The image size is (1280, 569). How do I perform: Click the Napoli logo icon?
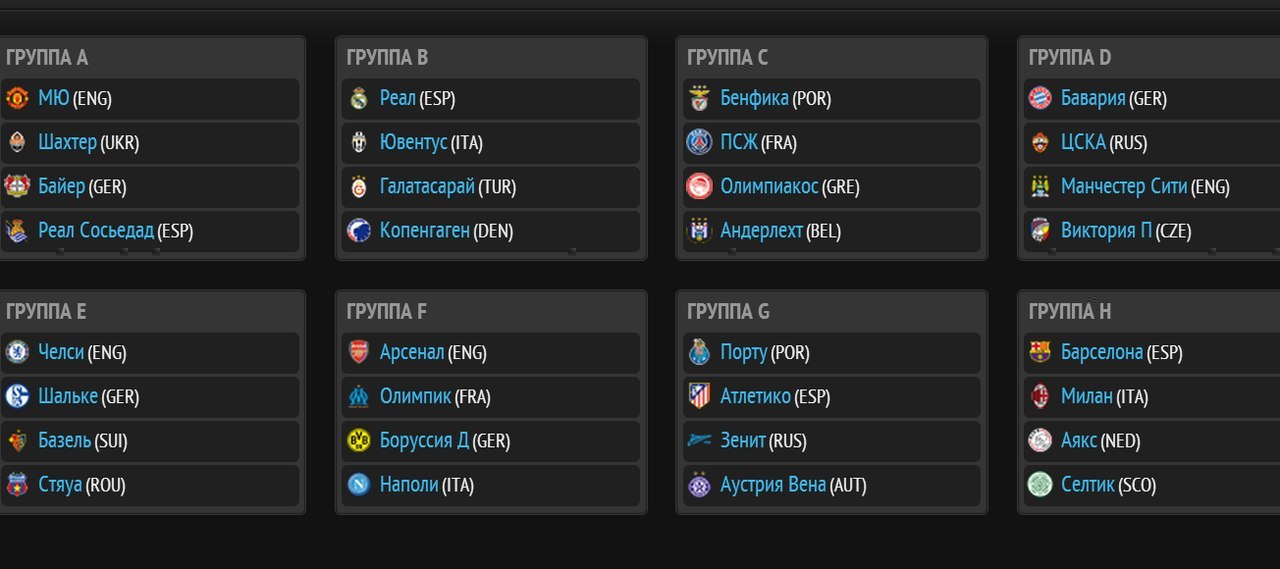tap(359, 484)
